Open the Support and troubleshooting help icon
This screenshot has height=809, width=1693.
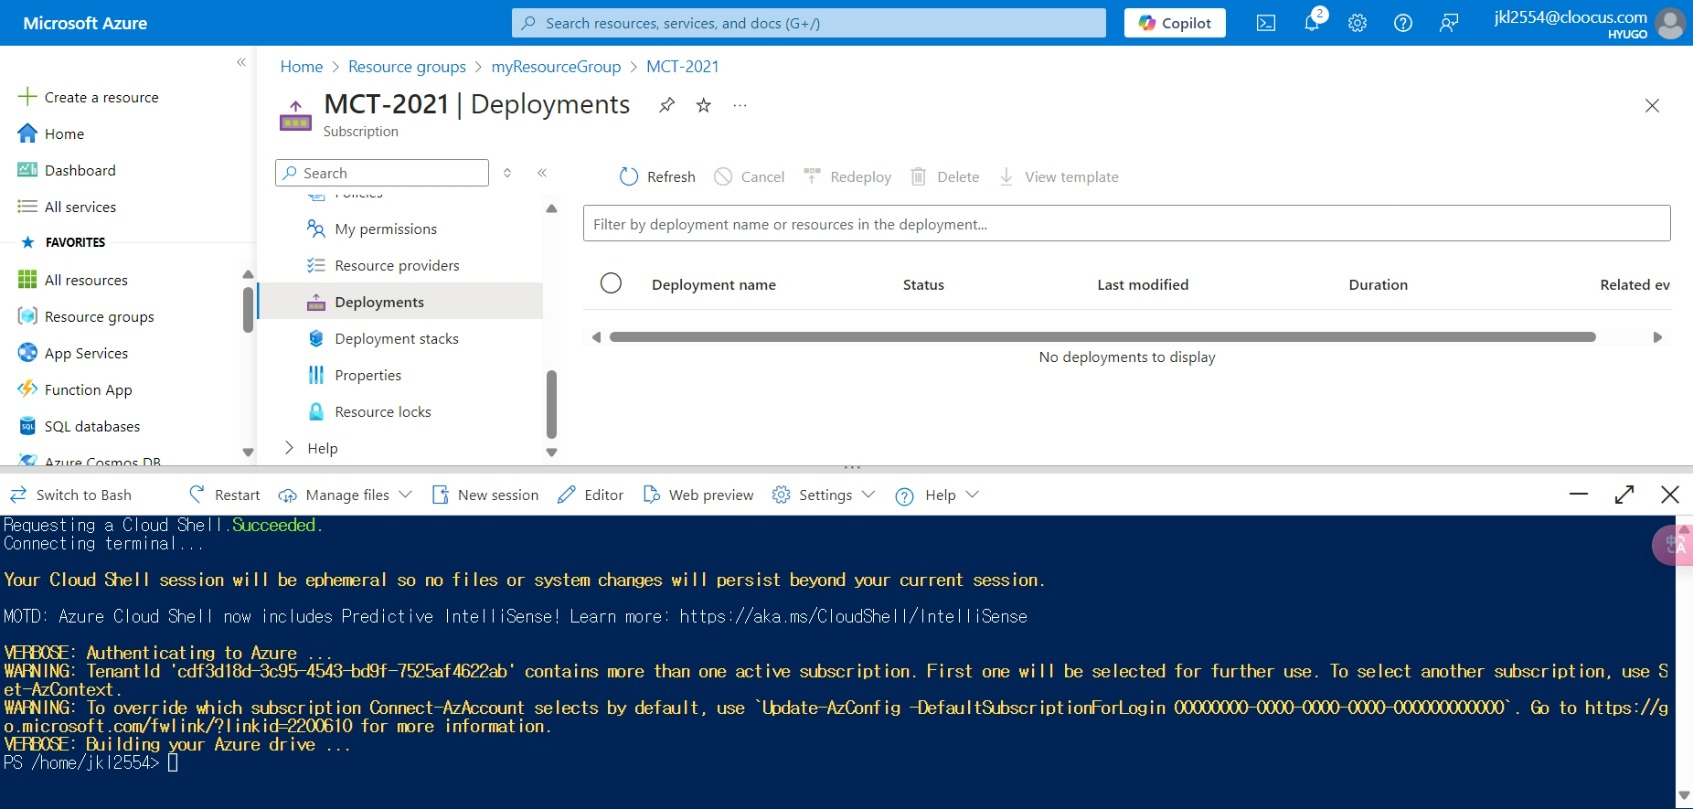click(x=1403, y=23)
